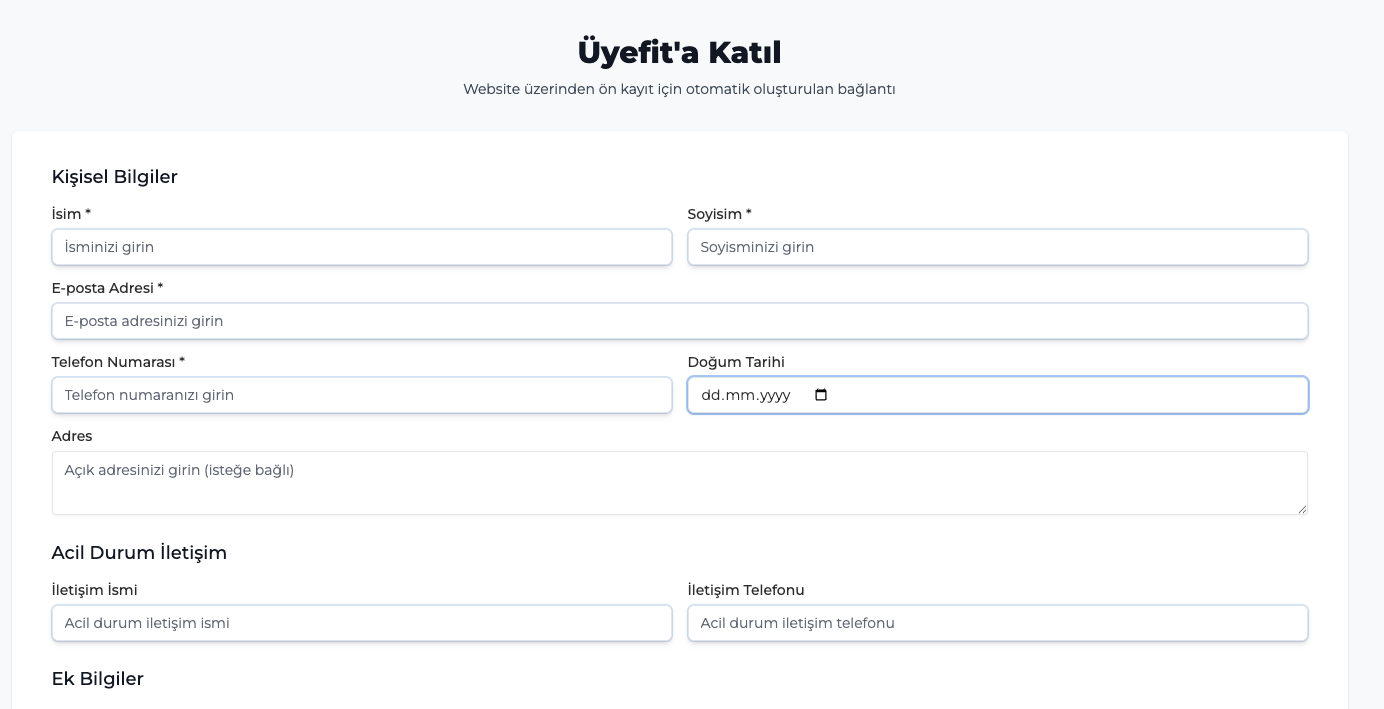This screenshot has height=709, width=1384.
Task: Click the İletişim Telefonu input
Action: tap(997, 623)
